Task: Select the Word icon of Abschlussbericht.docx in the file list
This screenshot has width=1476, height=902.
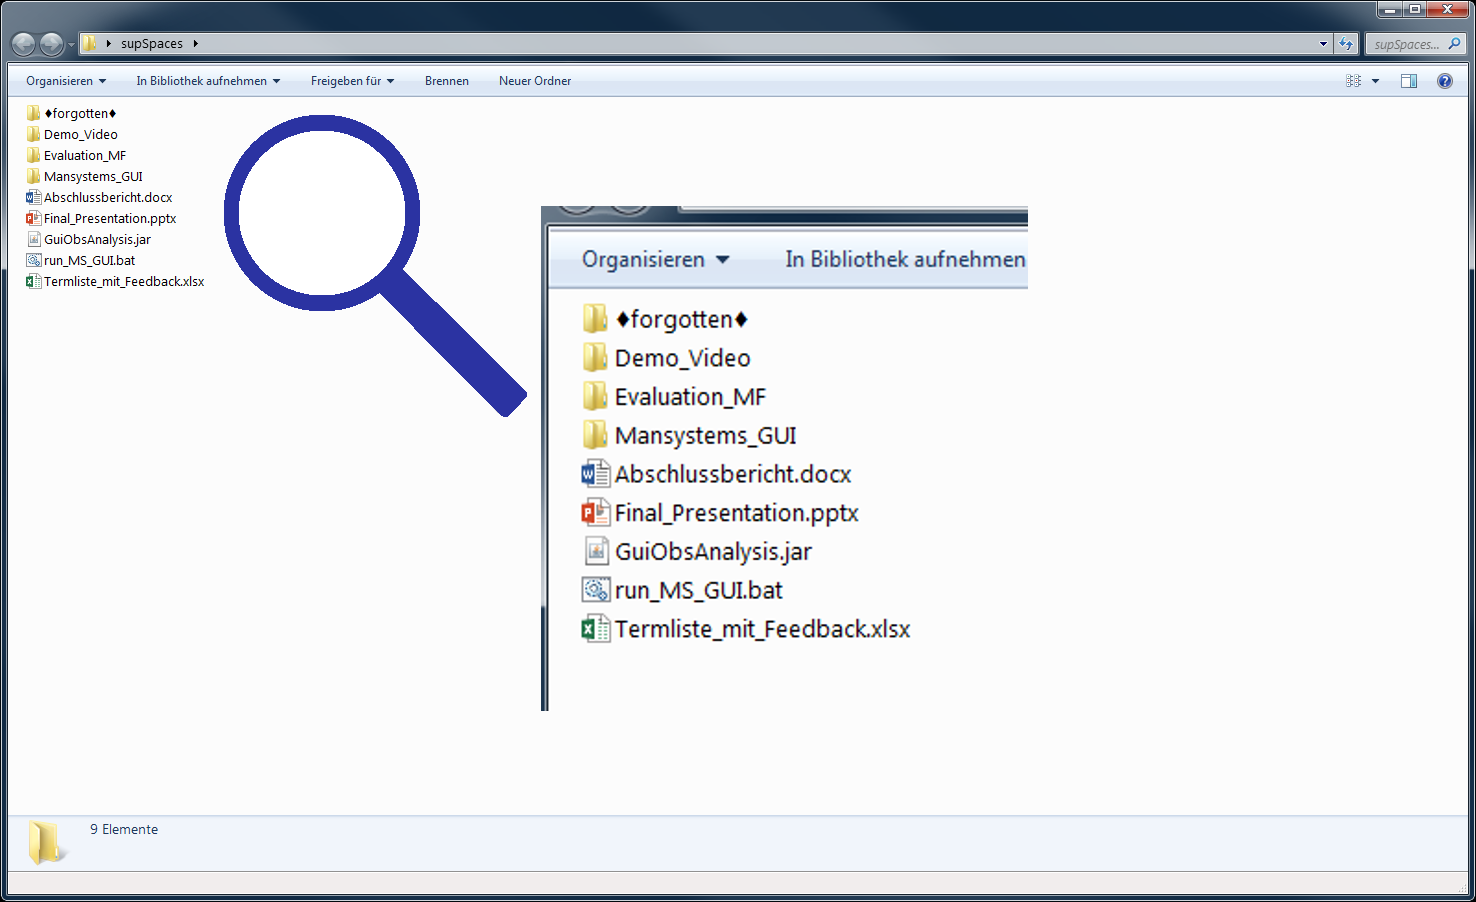Action: pos(33,197)
